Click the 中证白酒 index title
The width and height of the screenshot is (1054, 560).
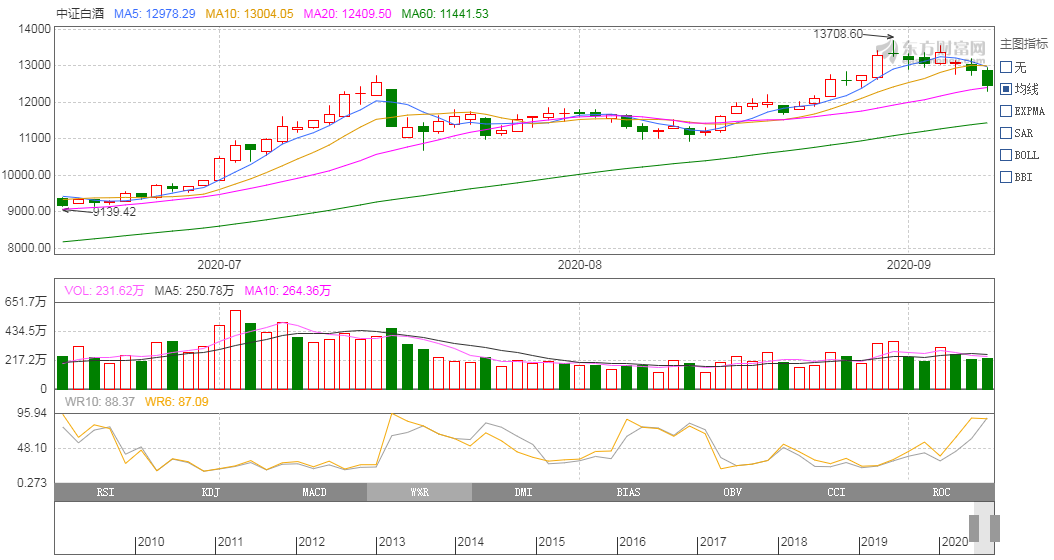coord(80,13)
